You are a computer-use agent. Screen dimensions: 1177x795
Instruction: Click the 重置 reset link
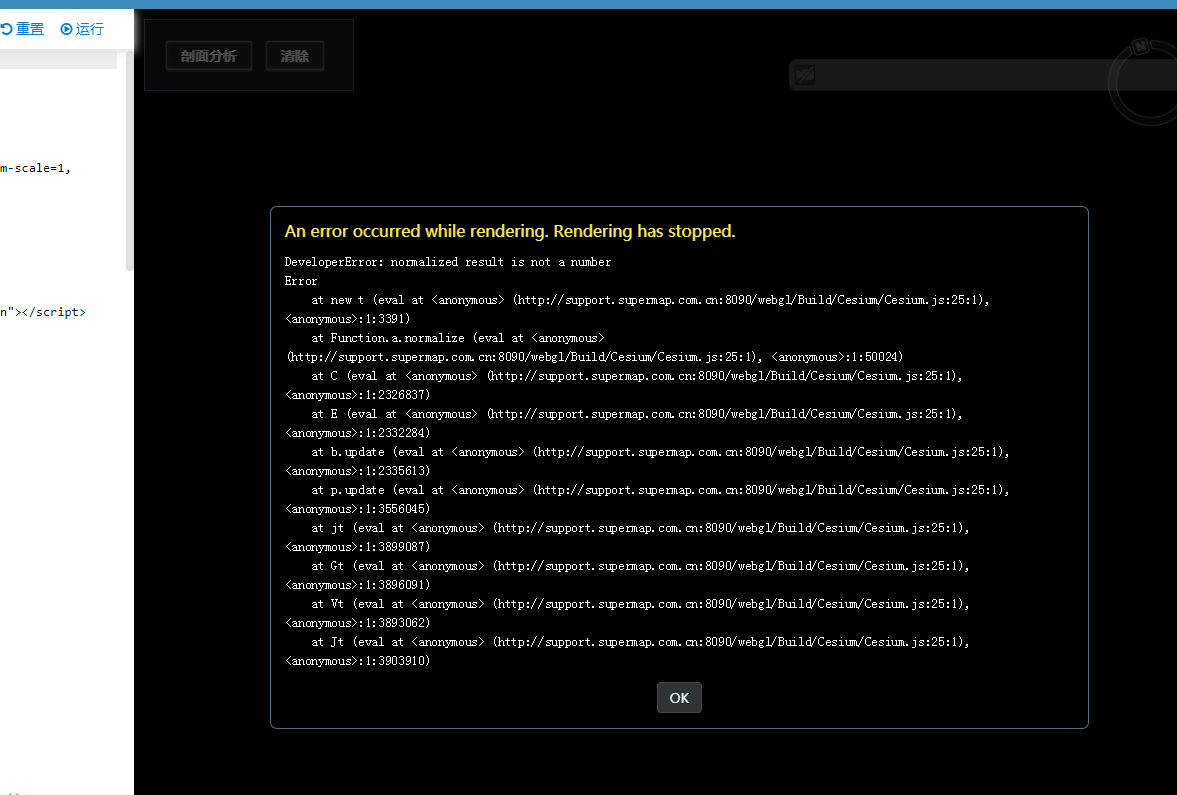[x=23, y=29]
